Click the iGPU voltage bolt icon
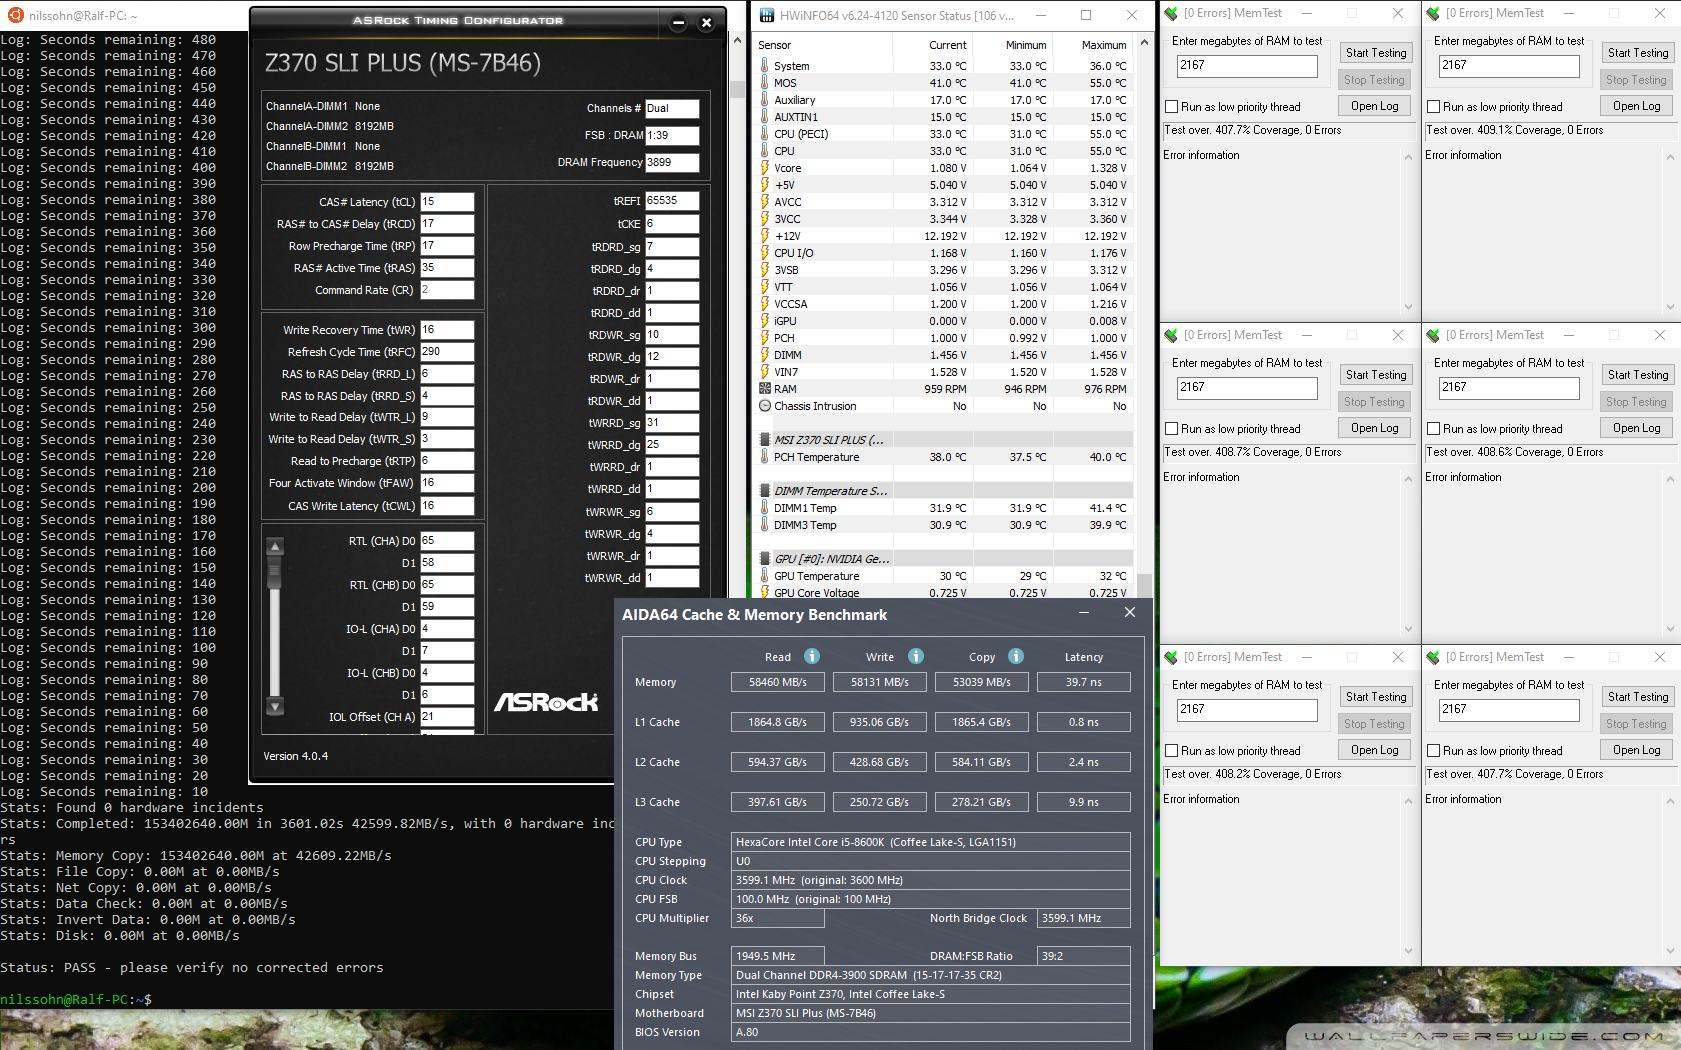The image size is (1681, 1050). (x=765, y=321)
